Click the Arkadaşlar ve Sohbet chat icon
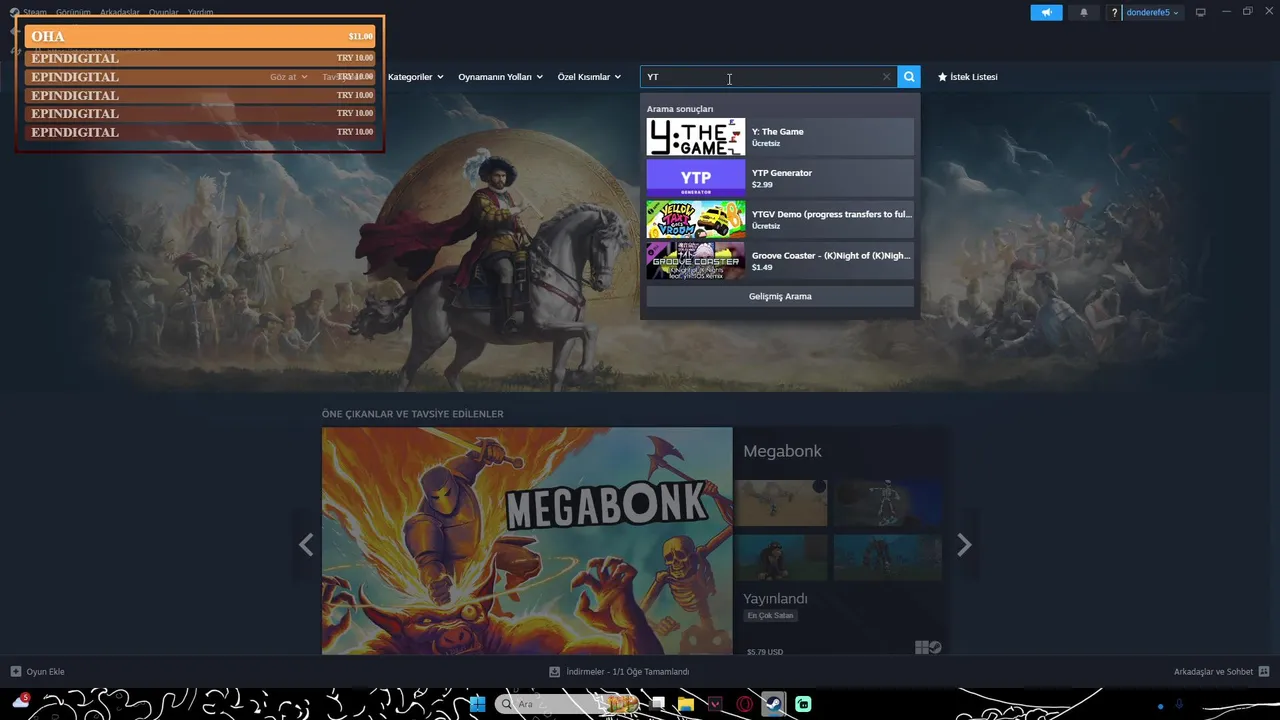 pyautogui.click(x=1264, y=672)
